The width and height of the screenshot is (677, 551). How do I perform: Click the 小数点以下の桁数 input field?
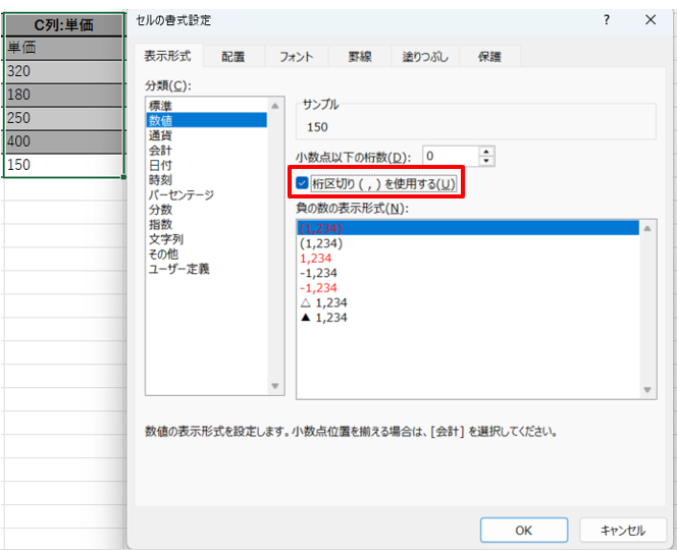[449, 156]
